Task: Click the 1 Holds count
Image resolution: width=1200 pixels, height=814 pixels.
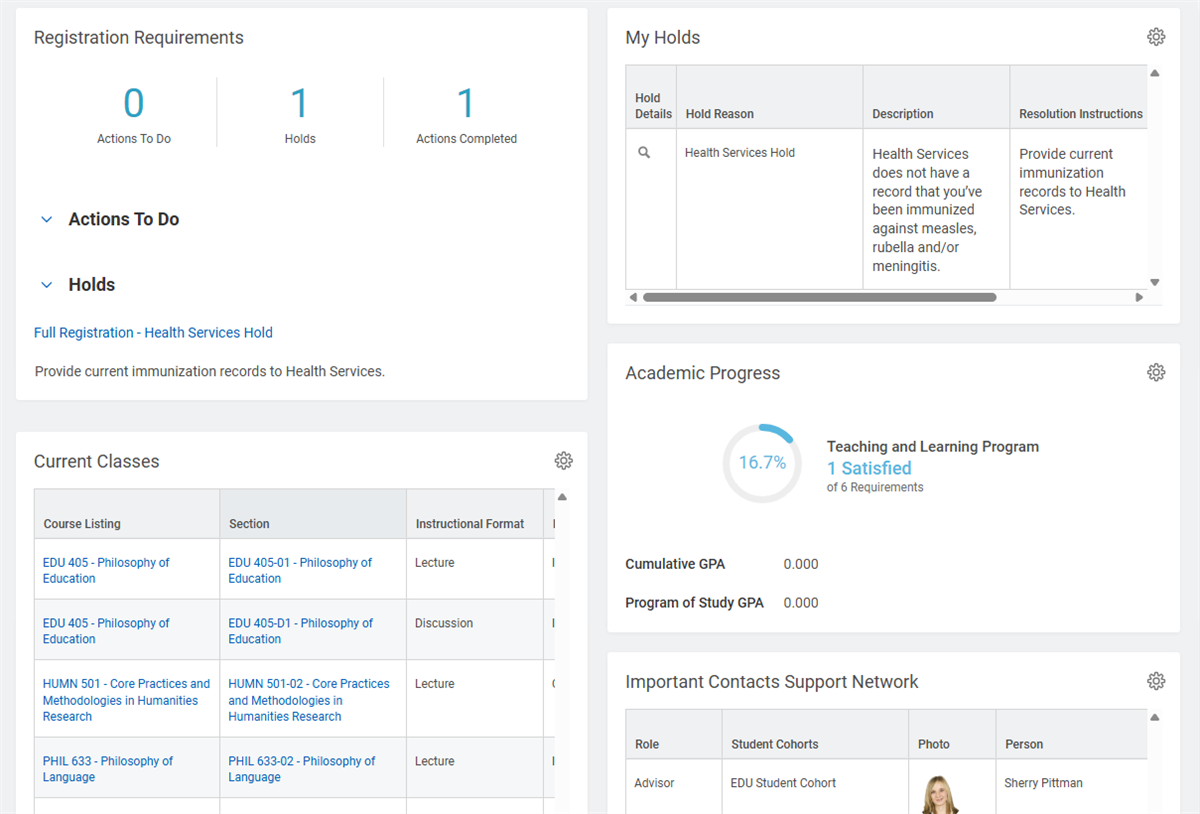Action: click(x=300, y=104)
